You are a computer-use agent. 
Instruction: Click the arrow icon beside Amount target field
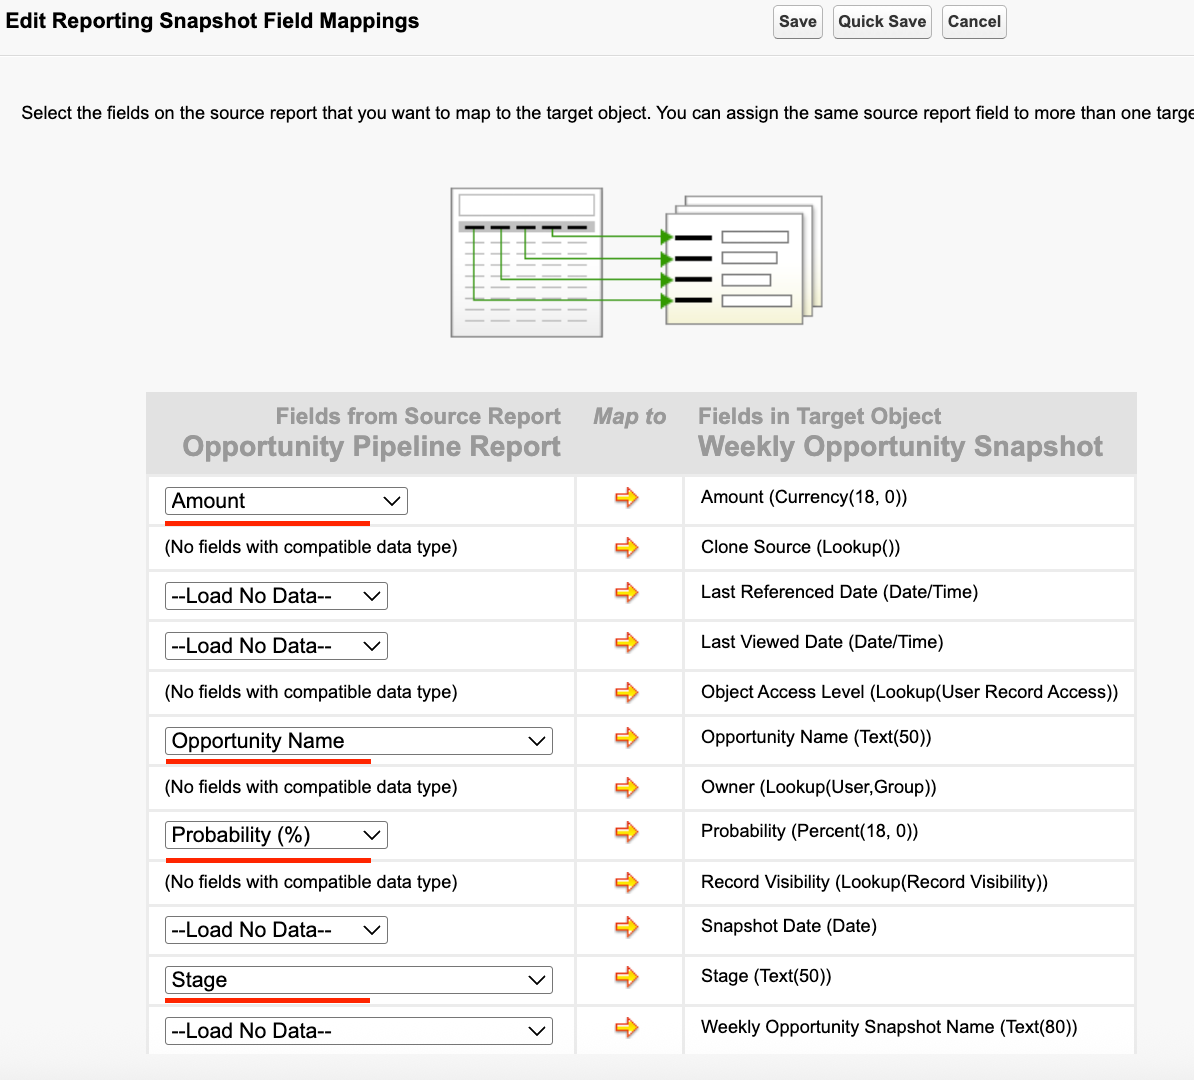(626, 498)
